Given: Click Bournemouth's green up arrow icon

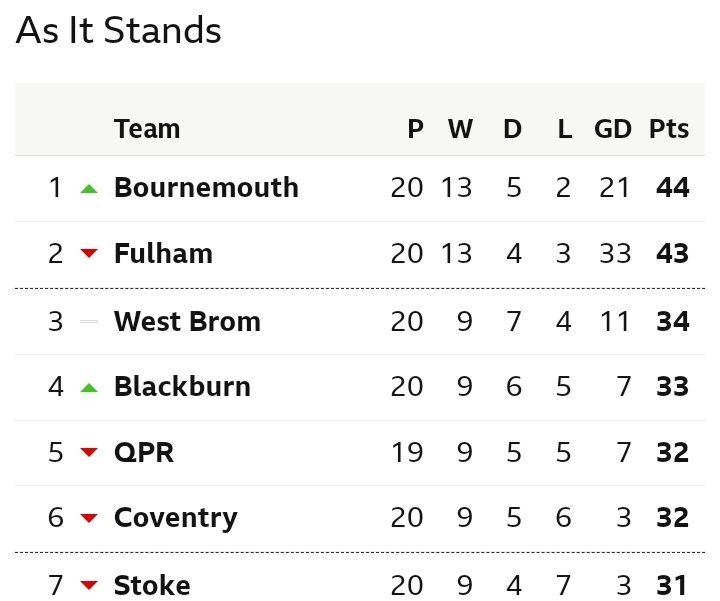Looking at the screenshot, I should pos(89,188).
